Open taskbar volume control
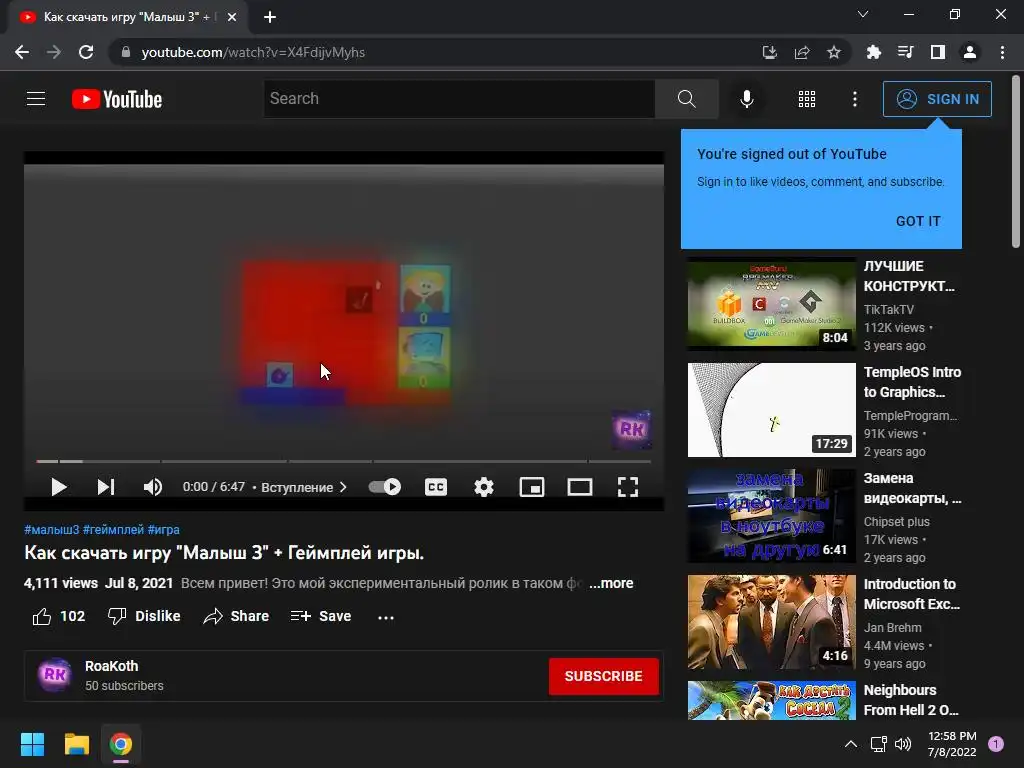 coord(903,744)
